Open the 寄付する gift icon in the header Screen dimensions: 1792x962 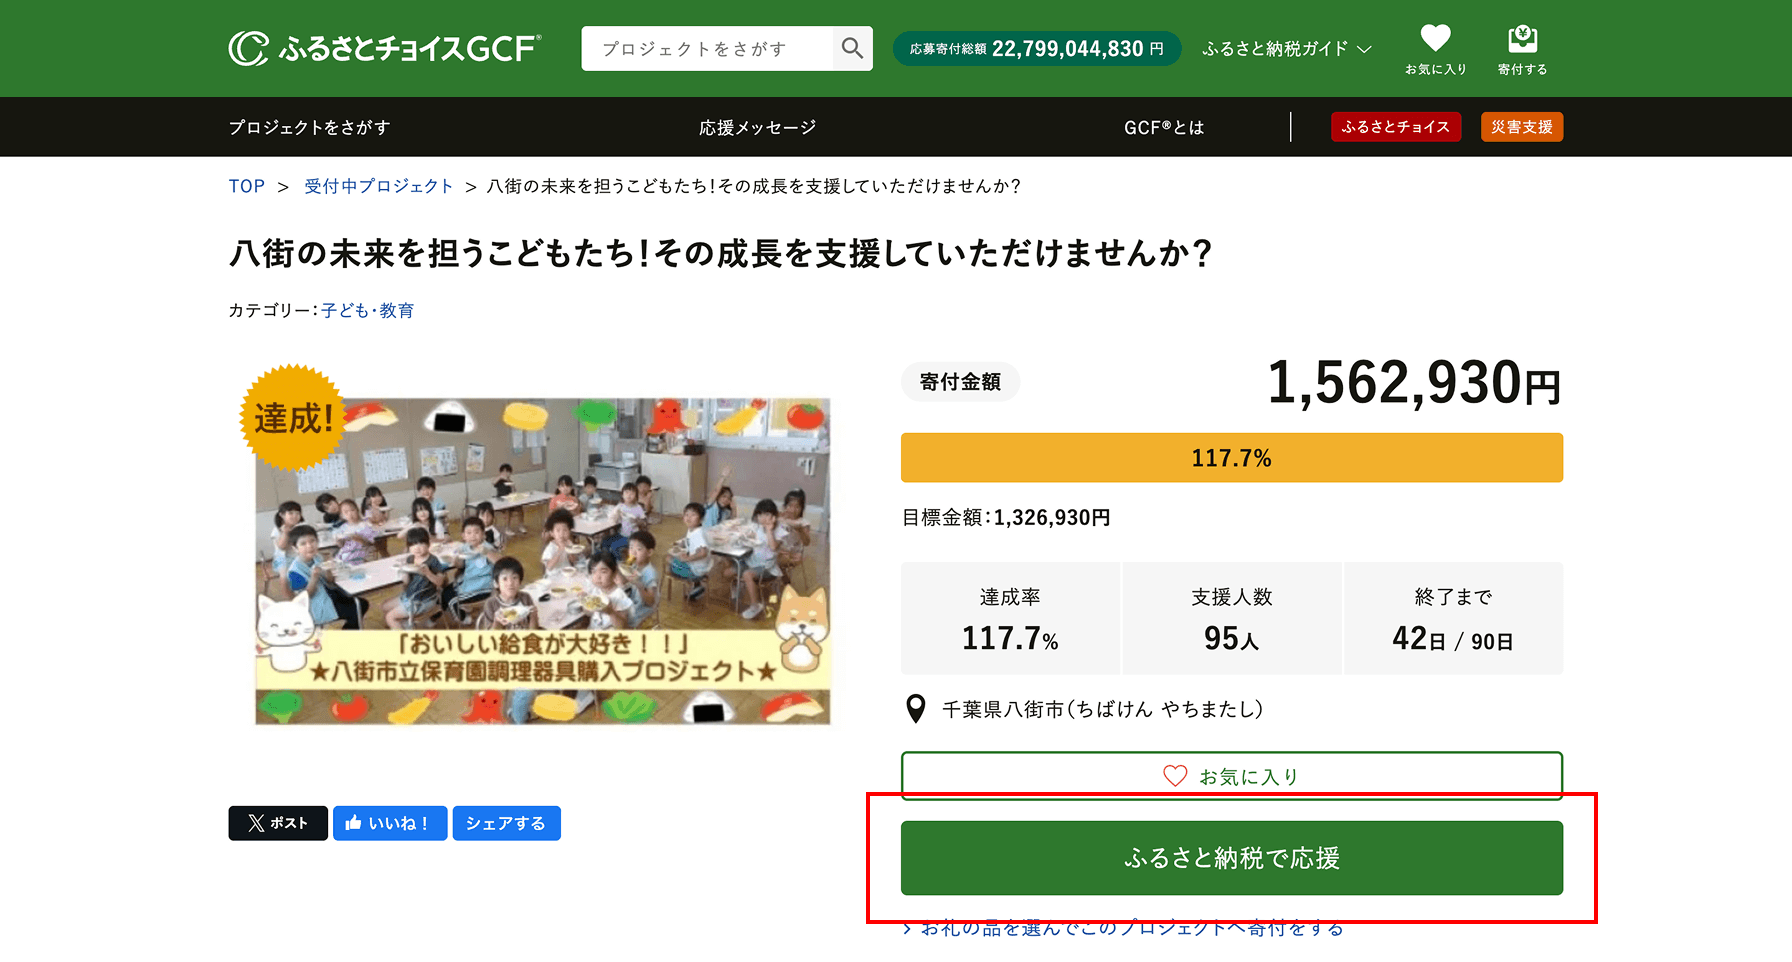(x=1521, y=38)
